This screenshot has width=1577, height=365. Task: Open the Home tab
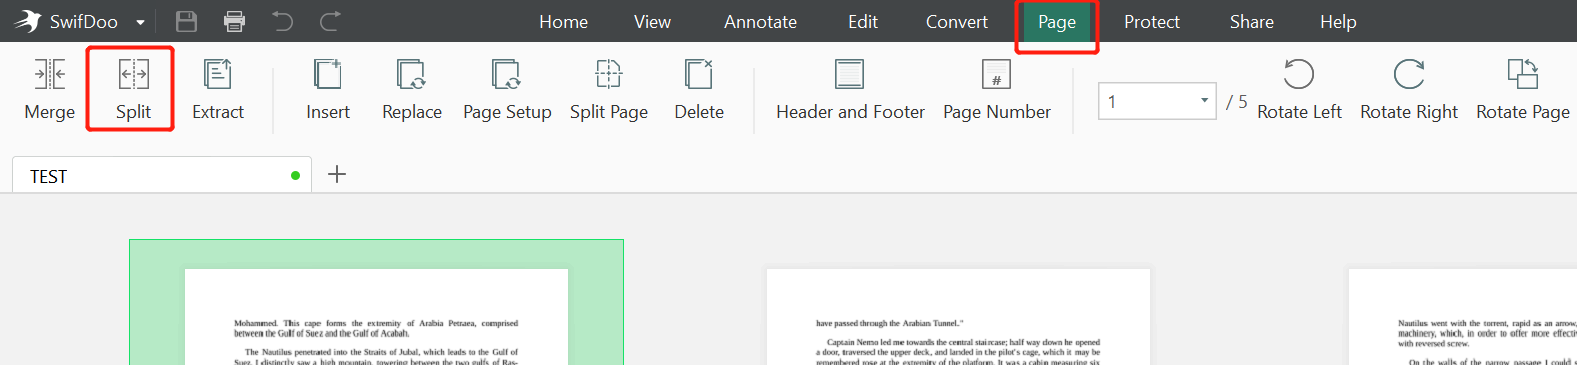tap(564, 22)
